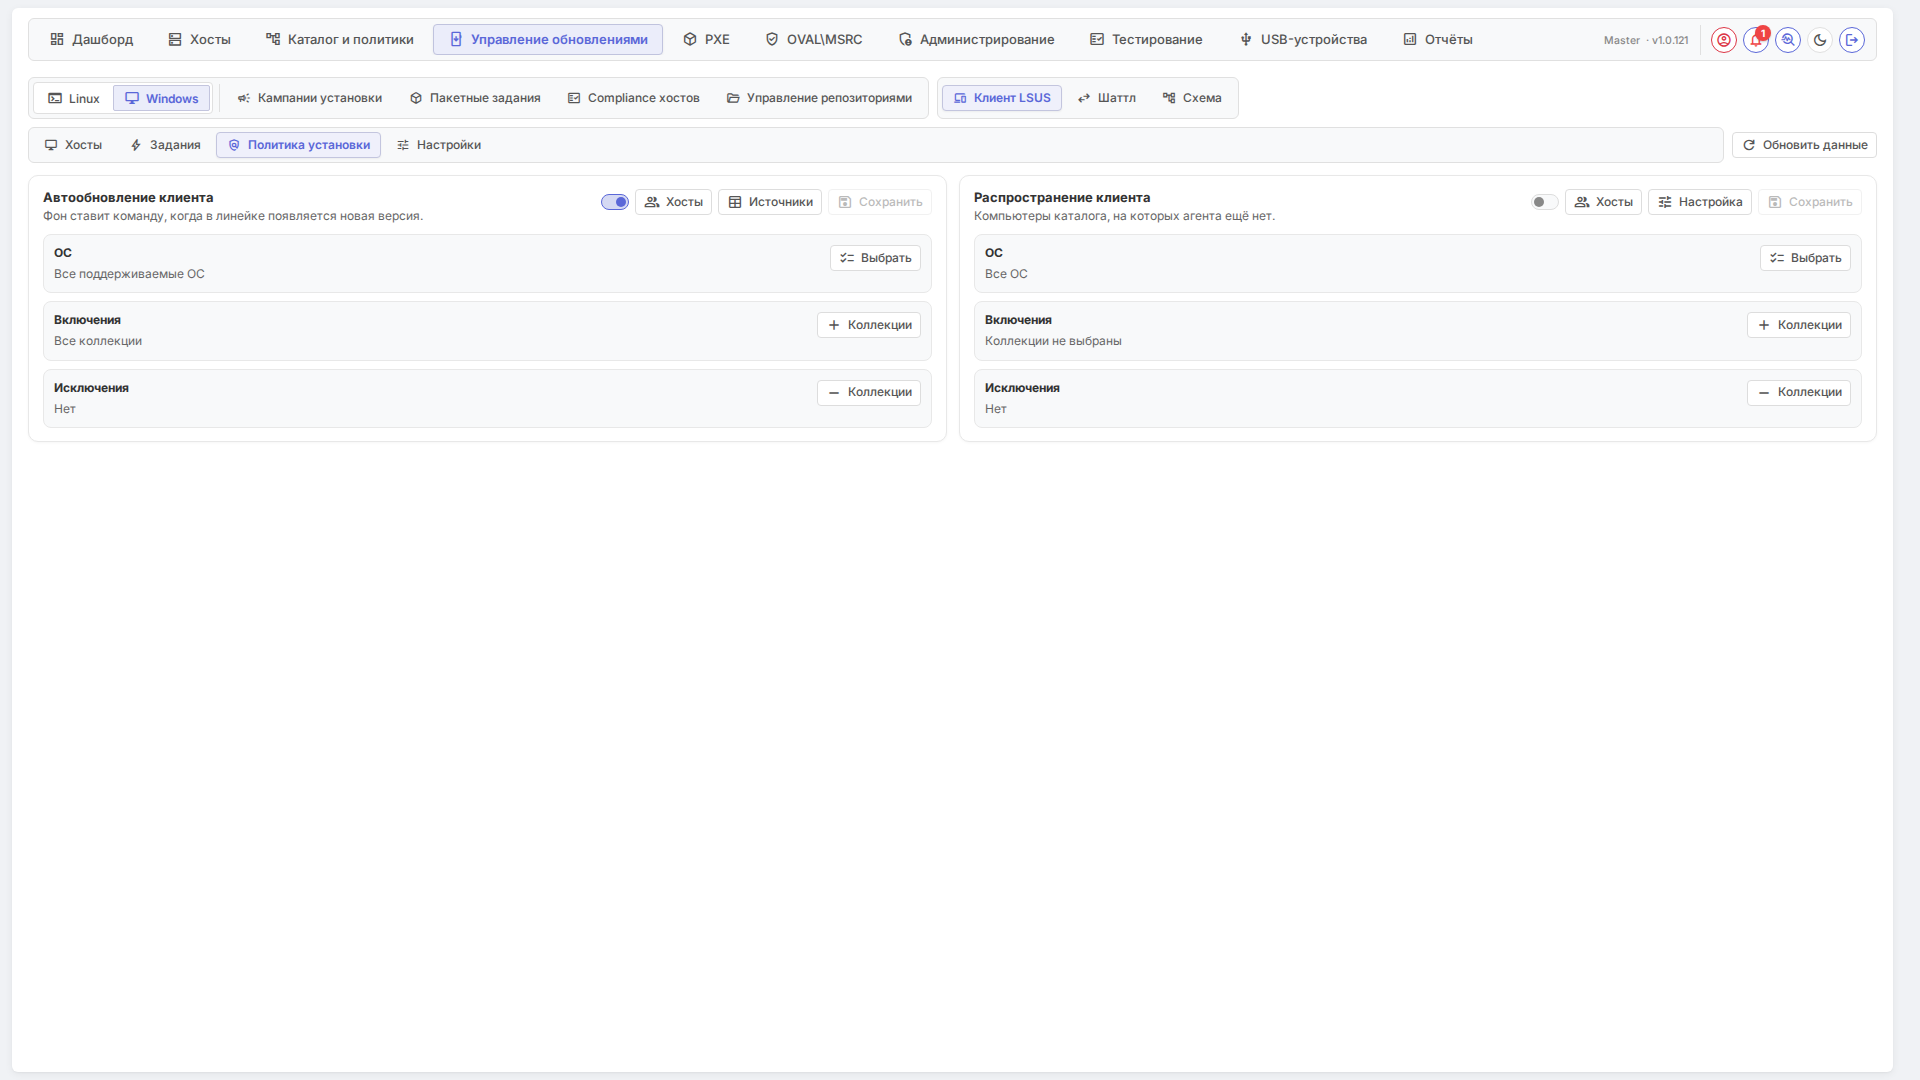
Task: Open Шаттл section
Action: pyautogui.click(x=1107, y=98)
